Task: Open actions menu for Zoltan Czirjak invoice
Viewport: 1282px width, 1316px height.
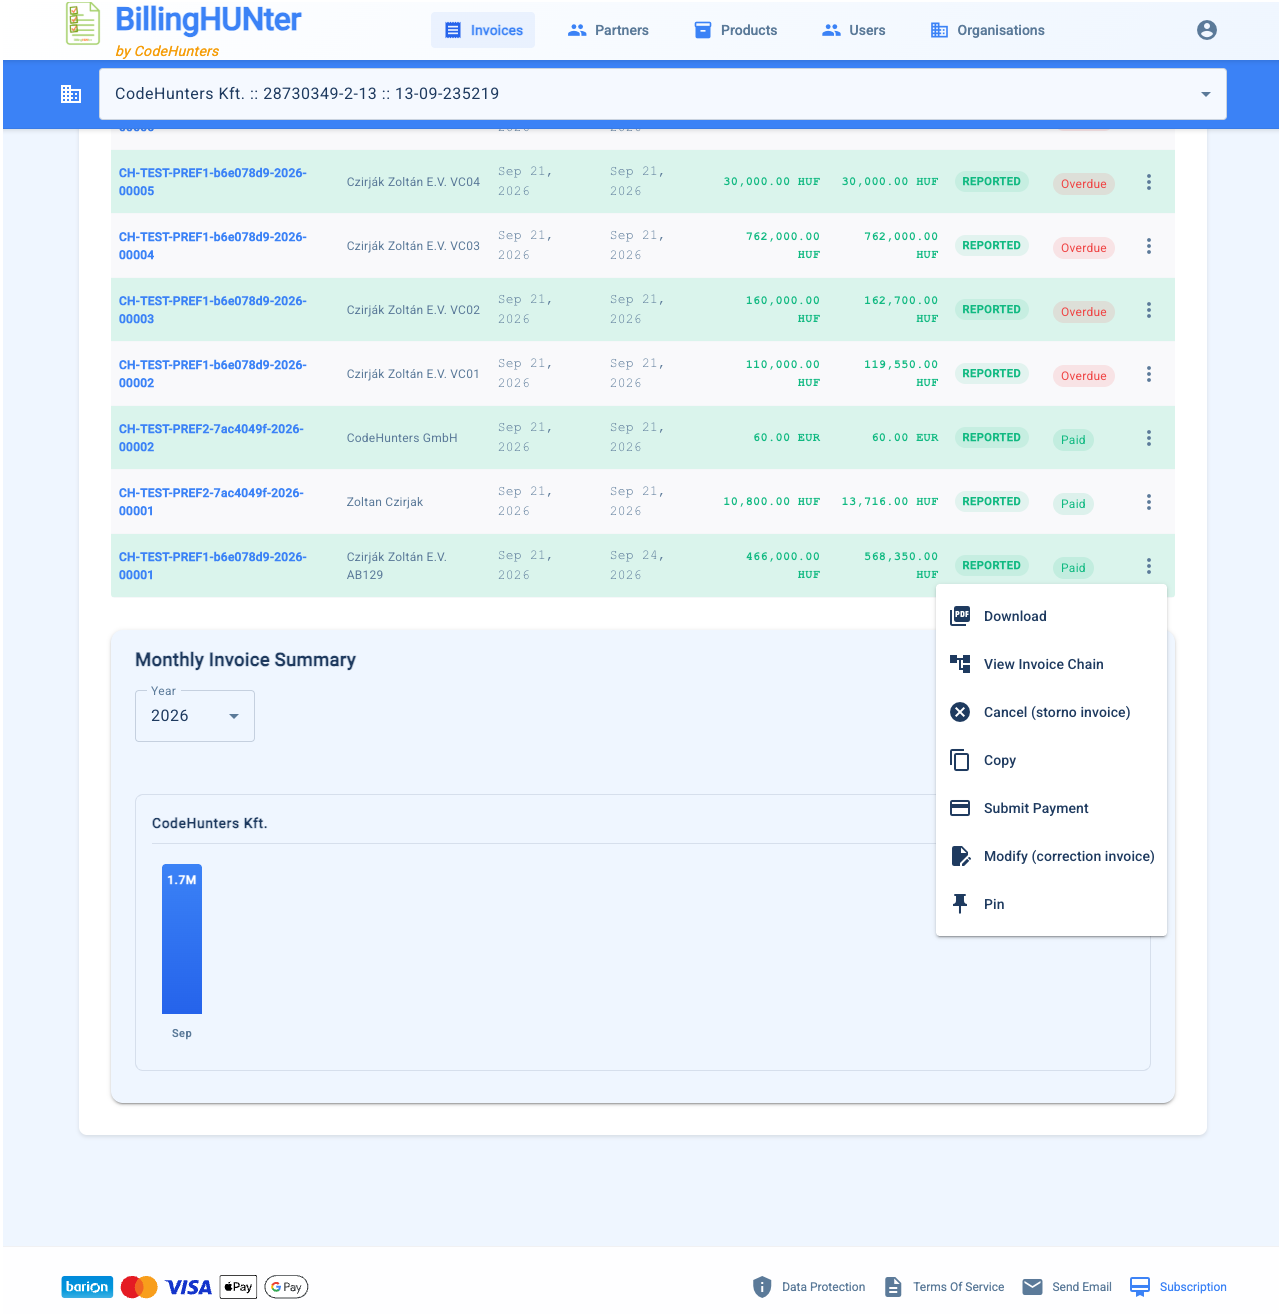Action: [x=1149, y=502]
